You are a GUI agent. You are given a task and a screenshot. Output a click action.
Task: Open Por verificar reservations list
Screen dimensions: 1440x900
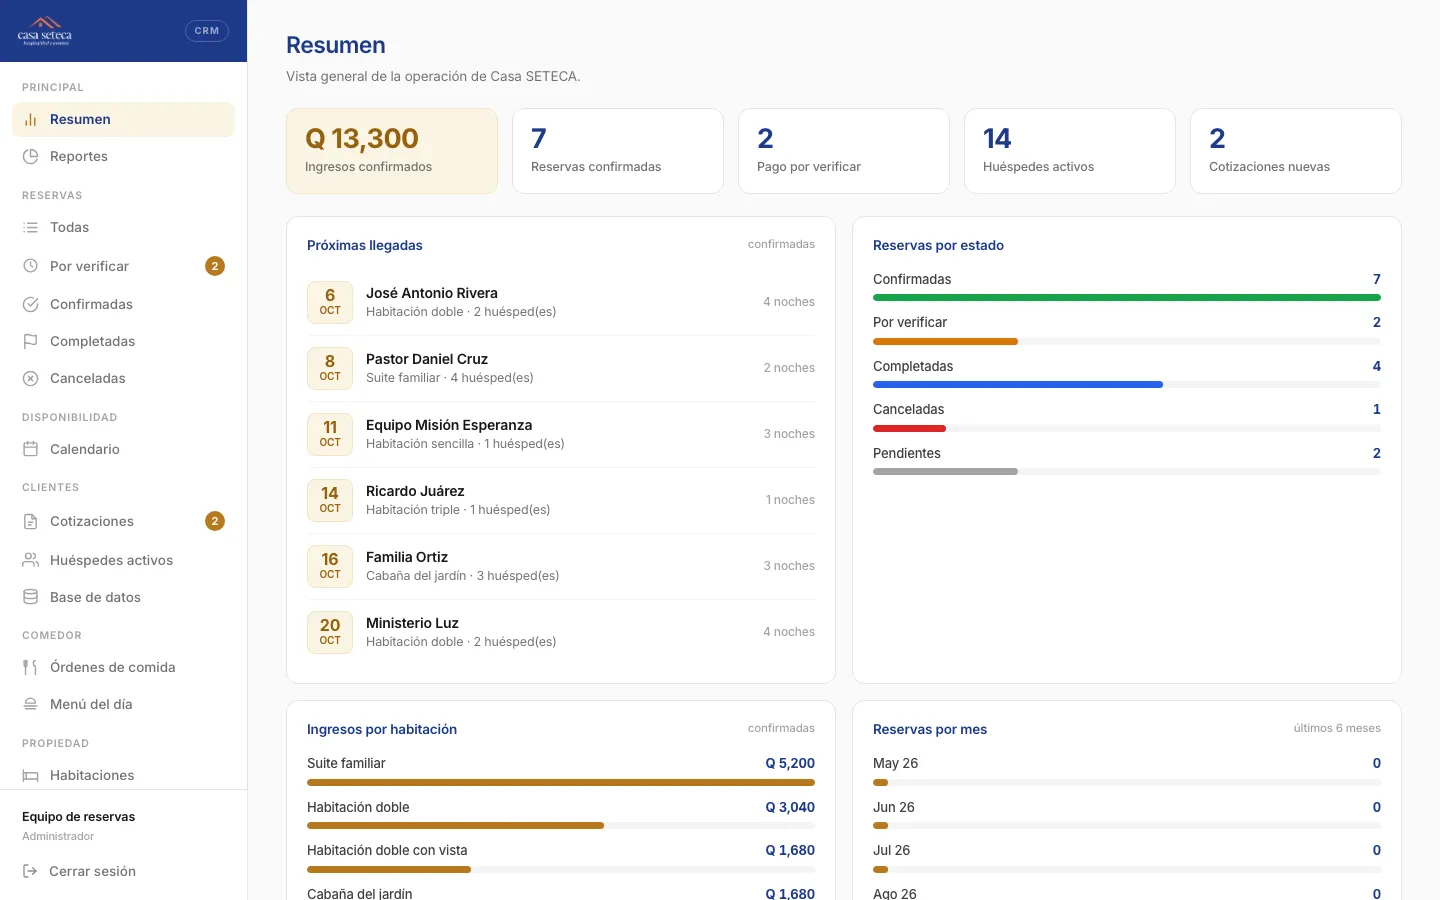[123, 266]
